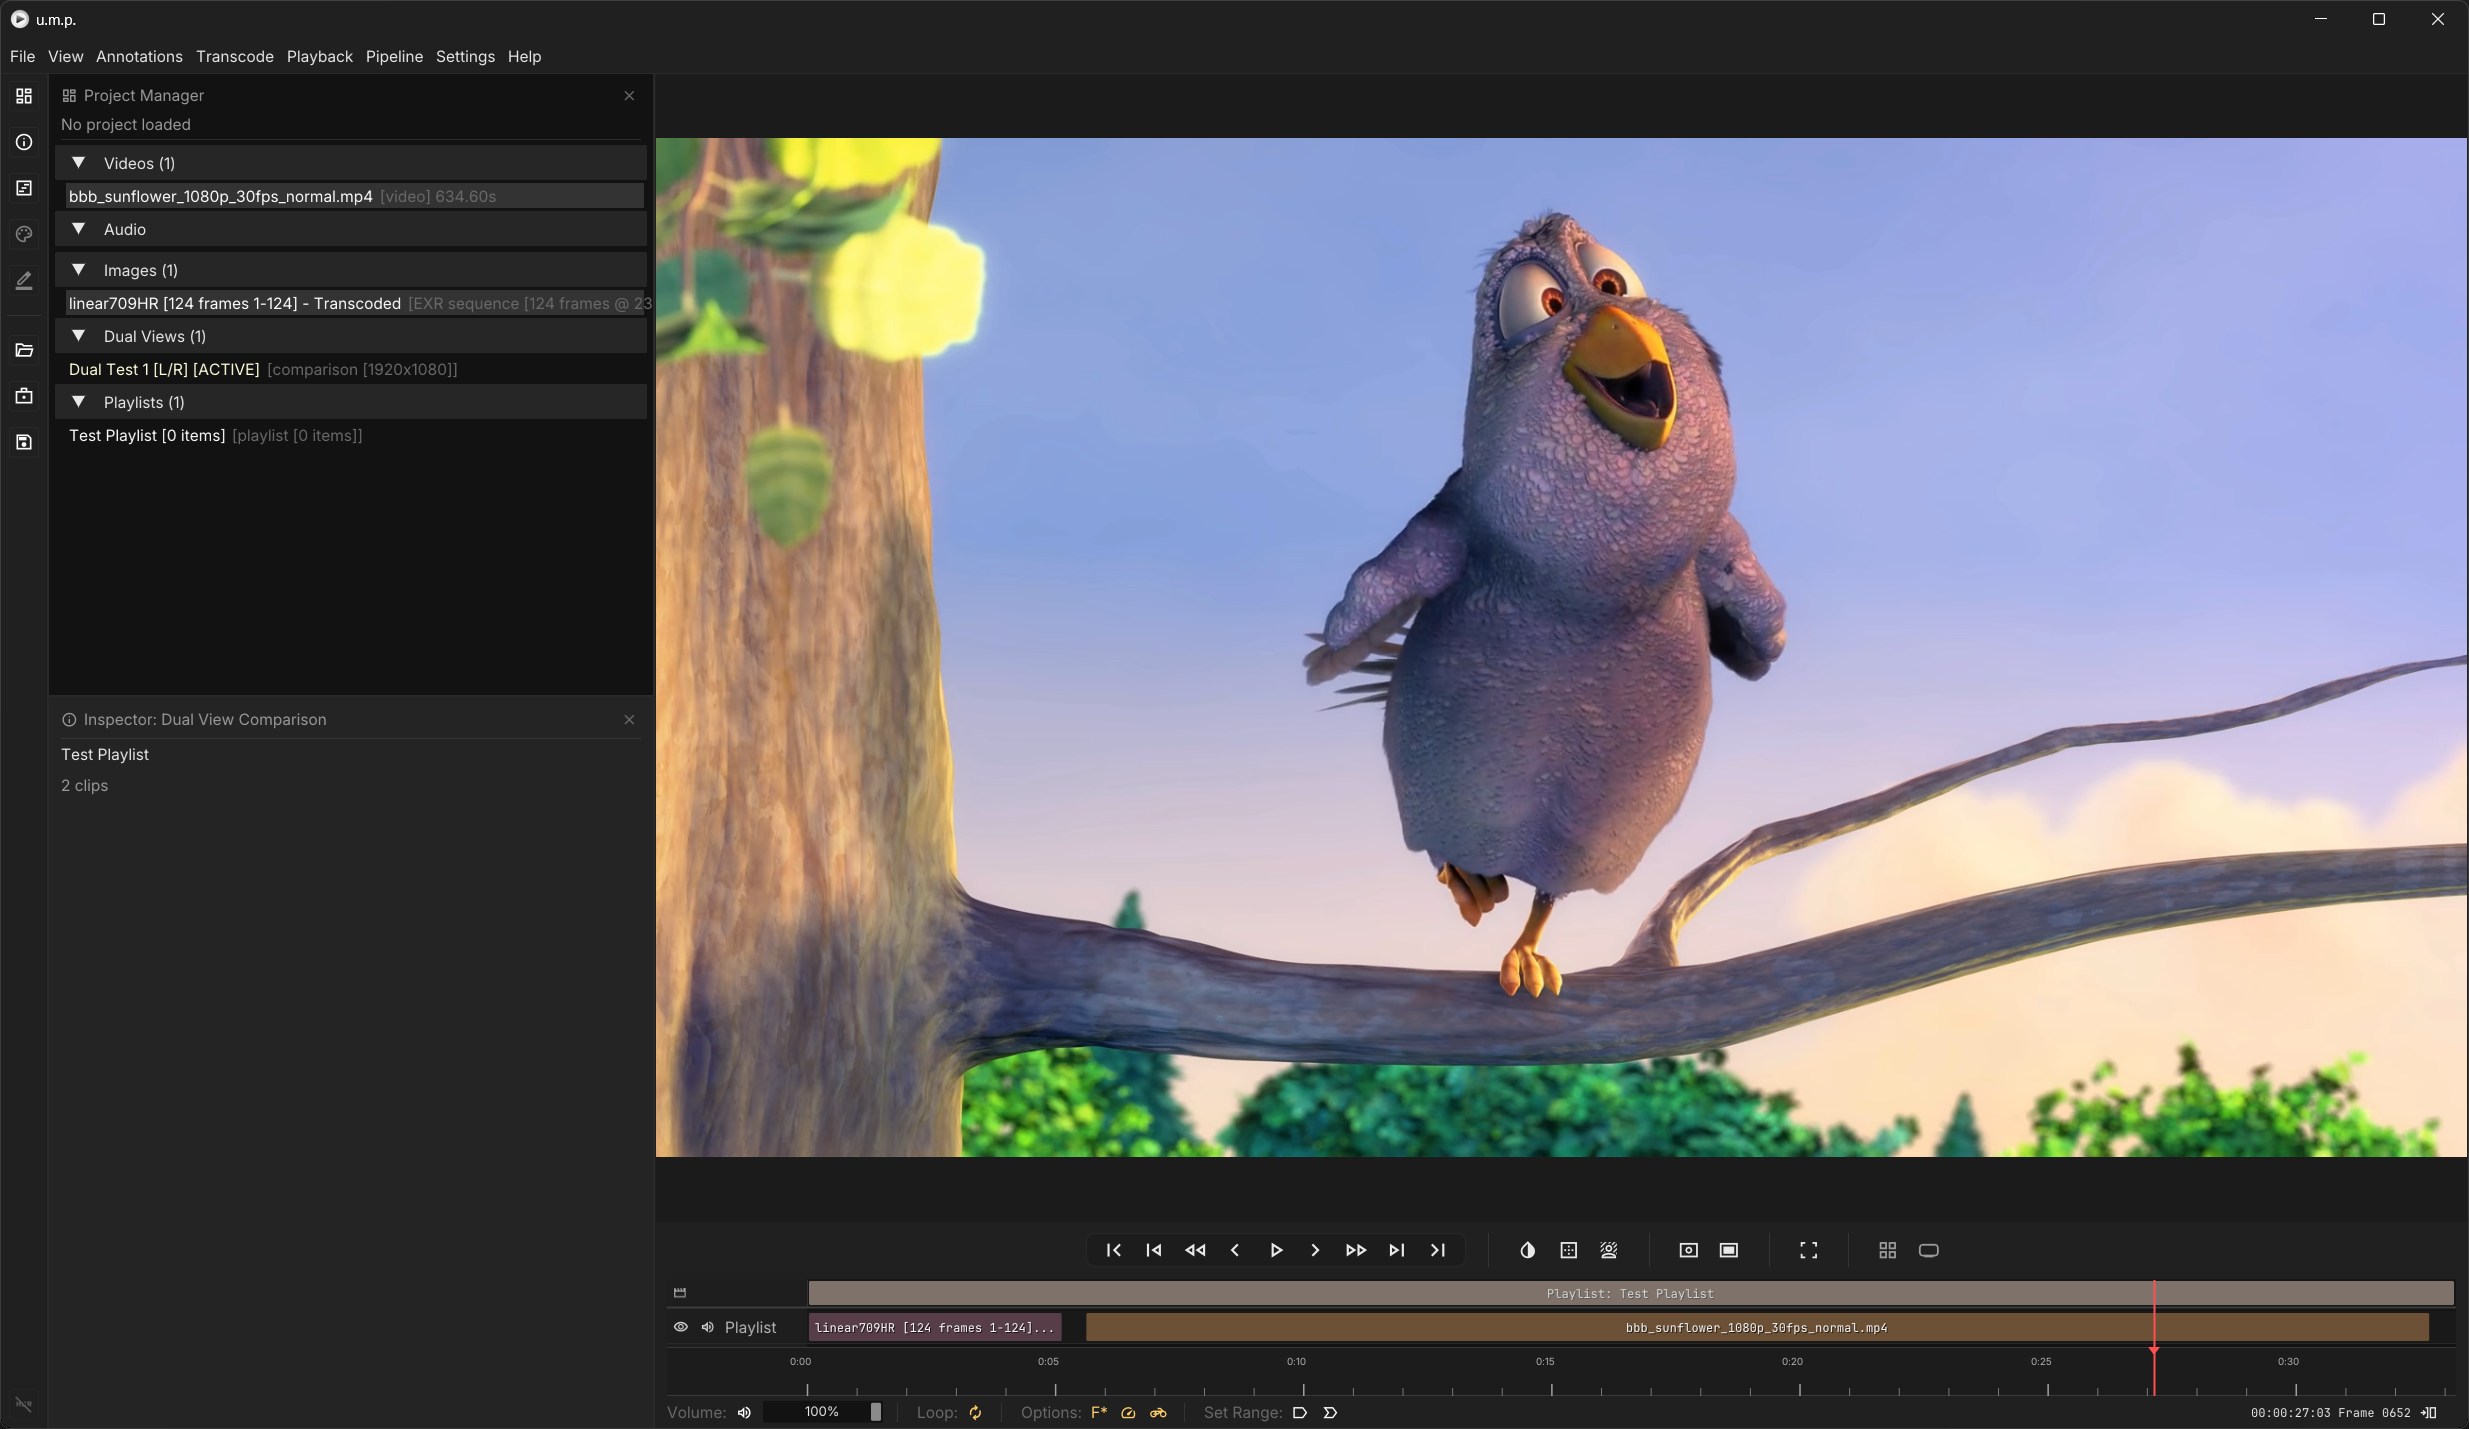This screenshot has width=2469, height=1429.
Task: Click the half-circle compare mode icon
Action: tap(1527, 1250)
